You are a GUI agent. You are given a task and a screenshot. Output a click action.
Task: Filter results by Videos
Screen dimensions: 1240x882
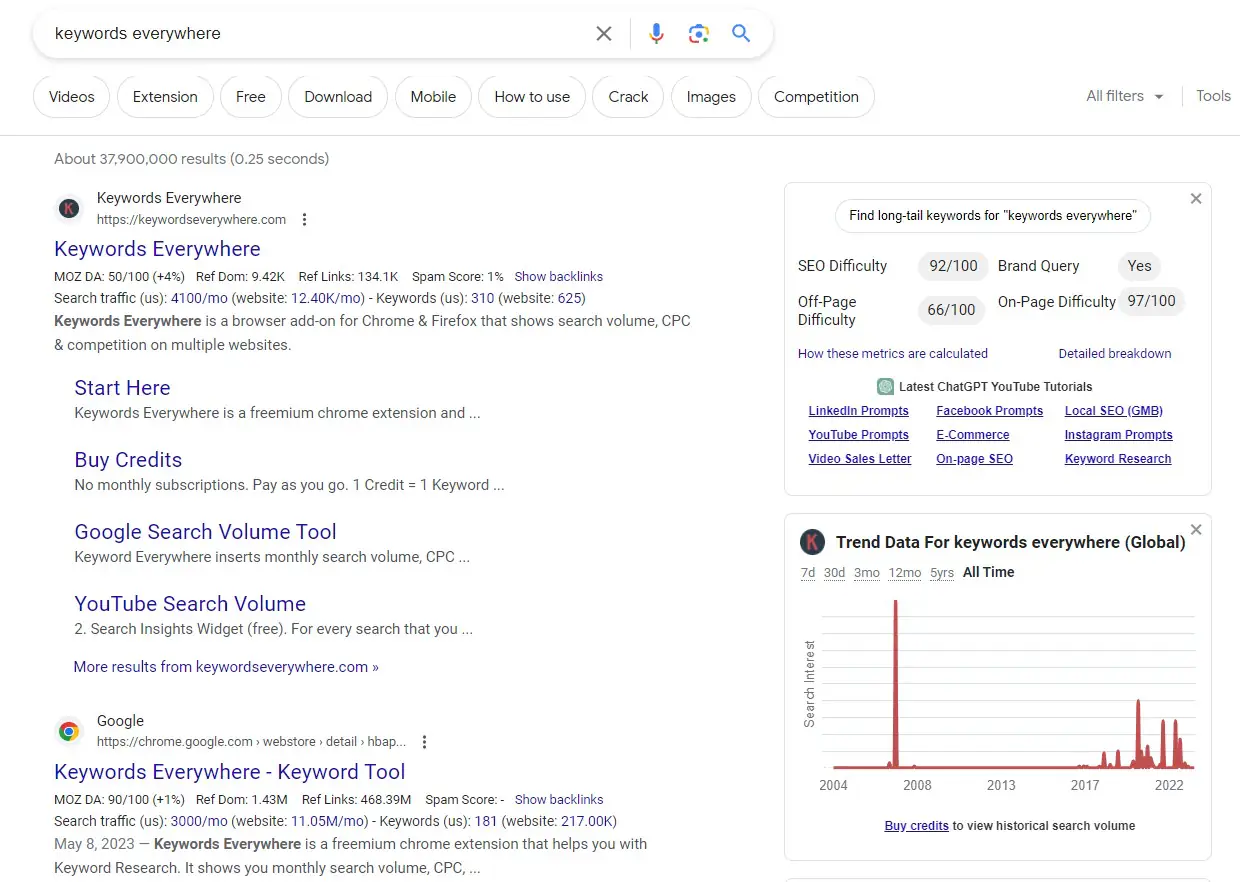coord(72,97)
